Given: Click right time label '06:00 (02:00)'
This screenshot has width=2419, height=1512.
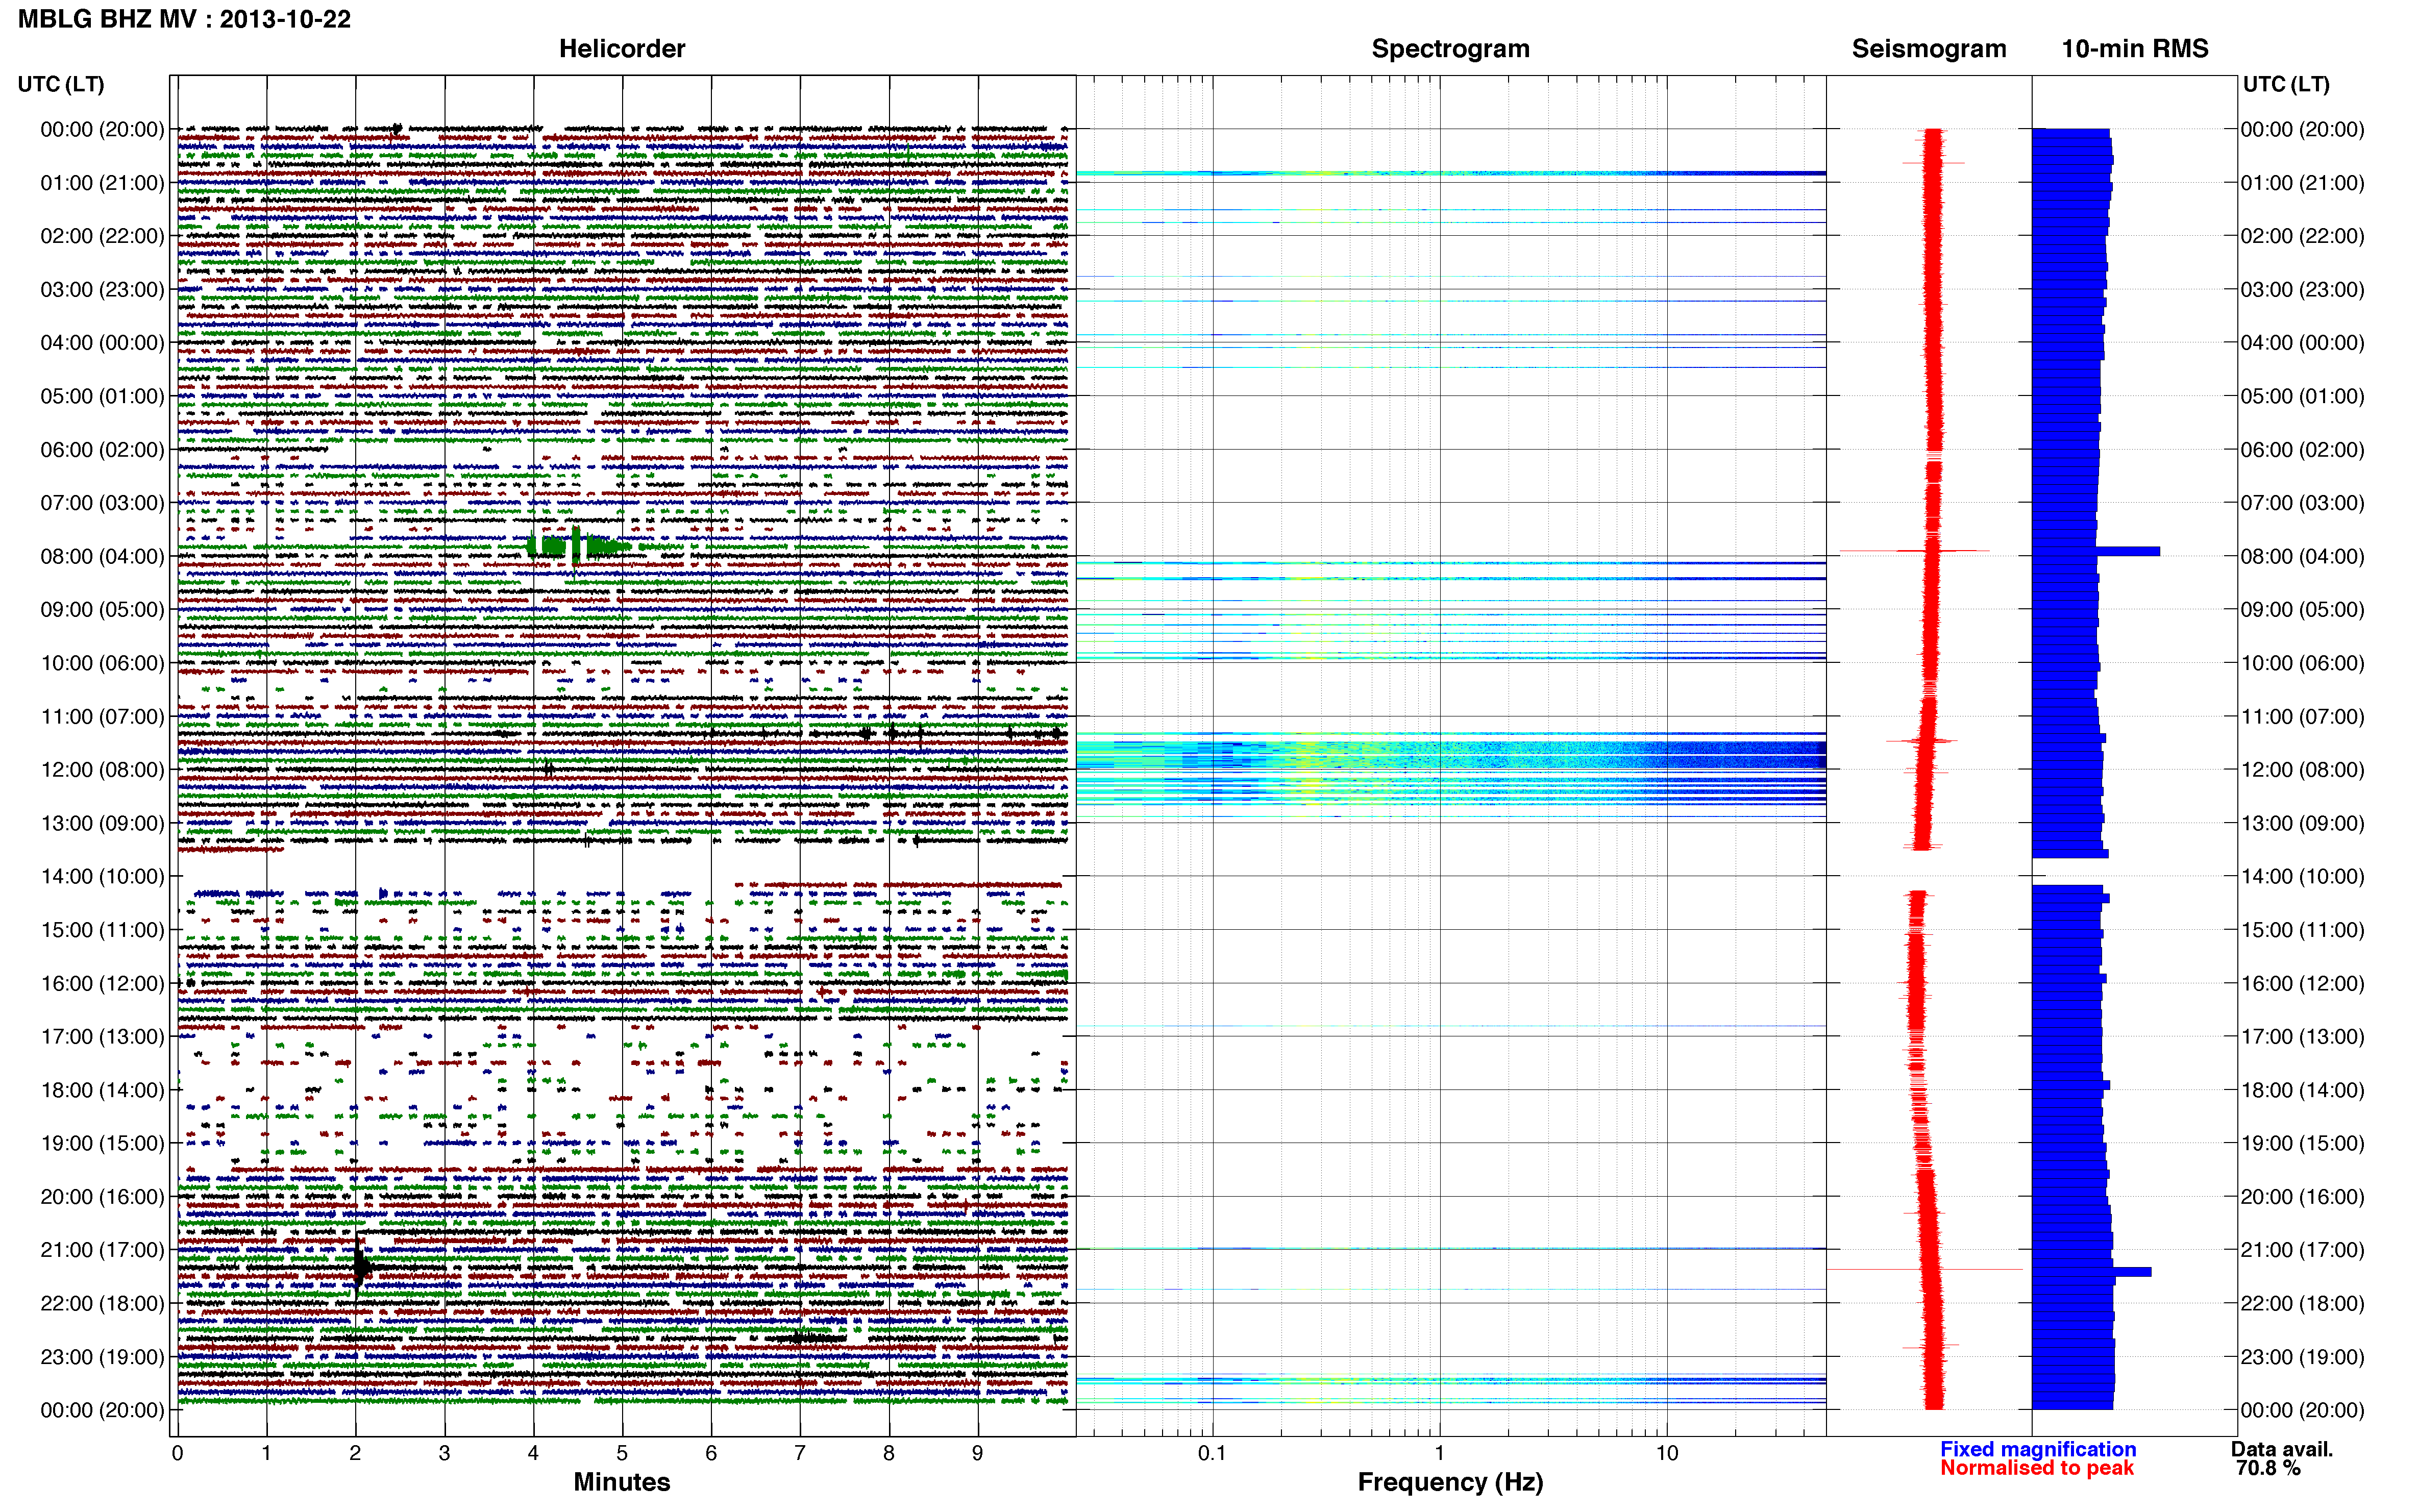Looking at the screenshot, I should click(2302, 450).
